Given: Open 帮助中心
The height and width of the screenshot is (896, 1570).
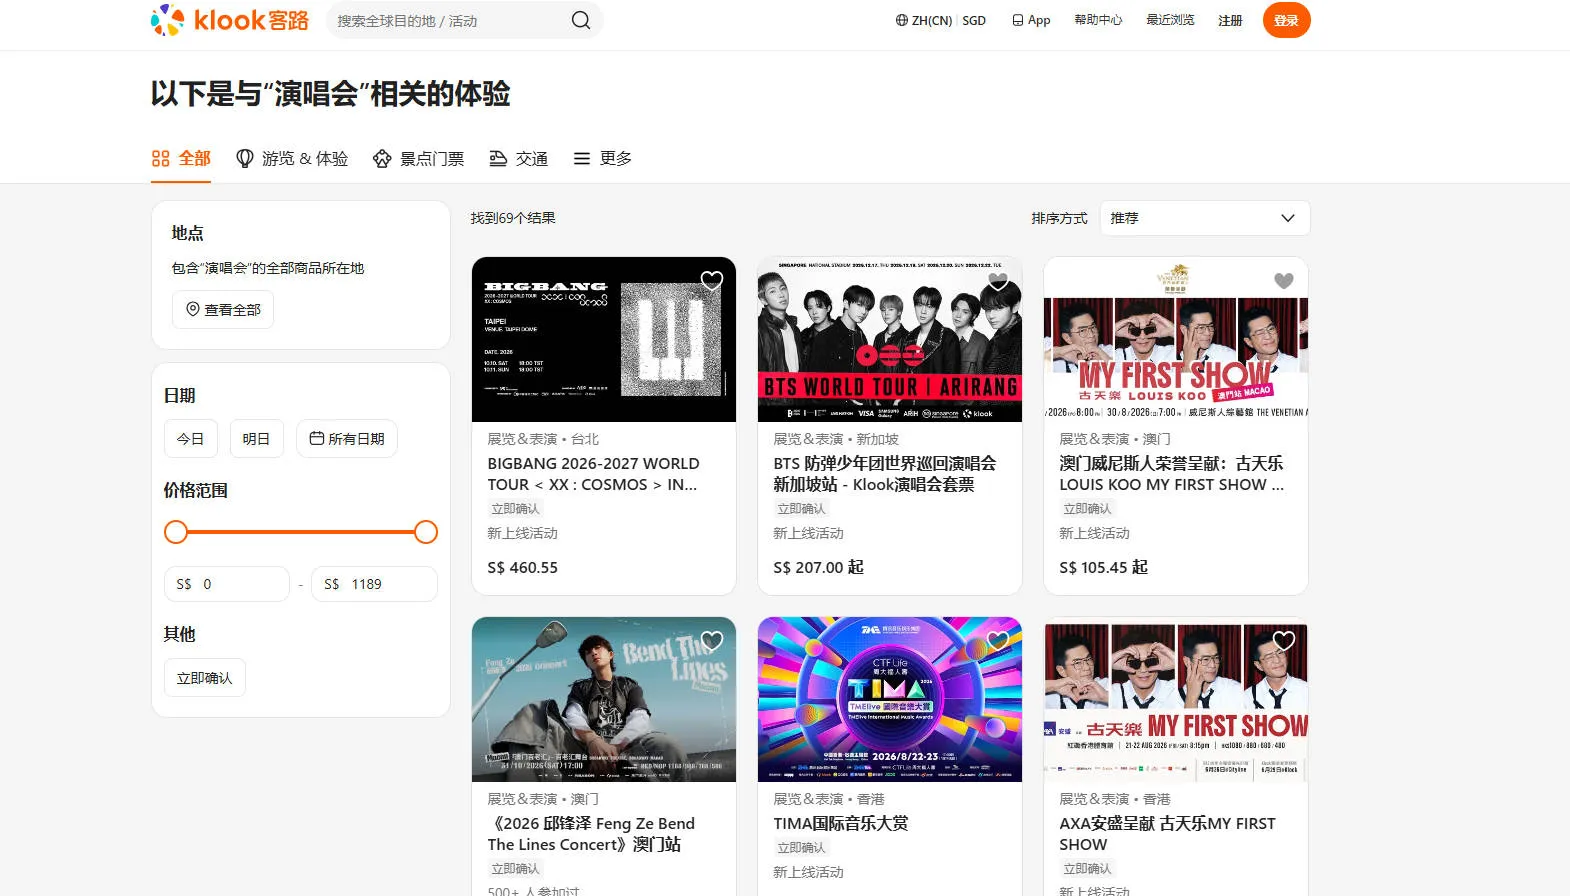Looking at the screenshot, I should [x=1098, y=20].
